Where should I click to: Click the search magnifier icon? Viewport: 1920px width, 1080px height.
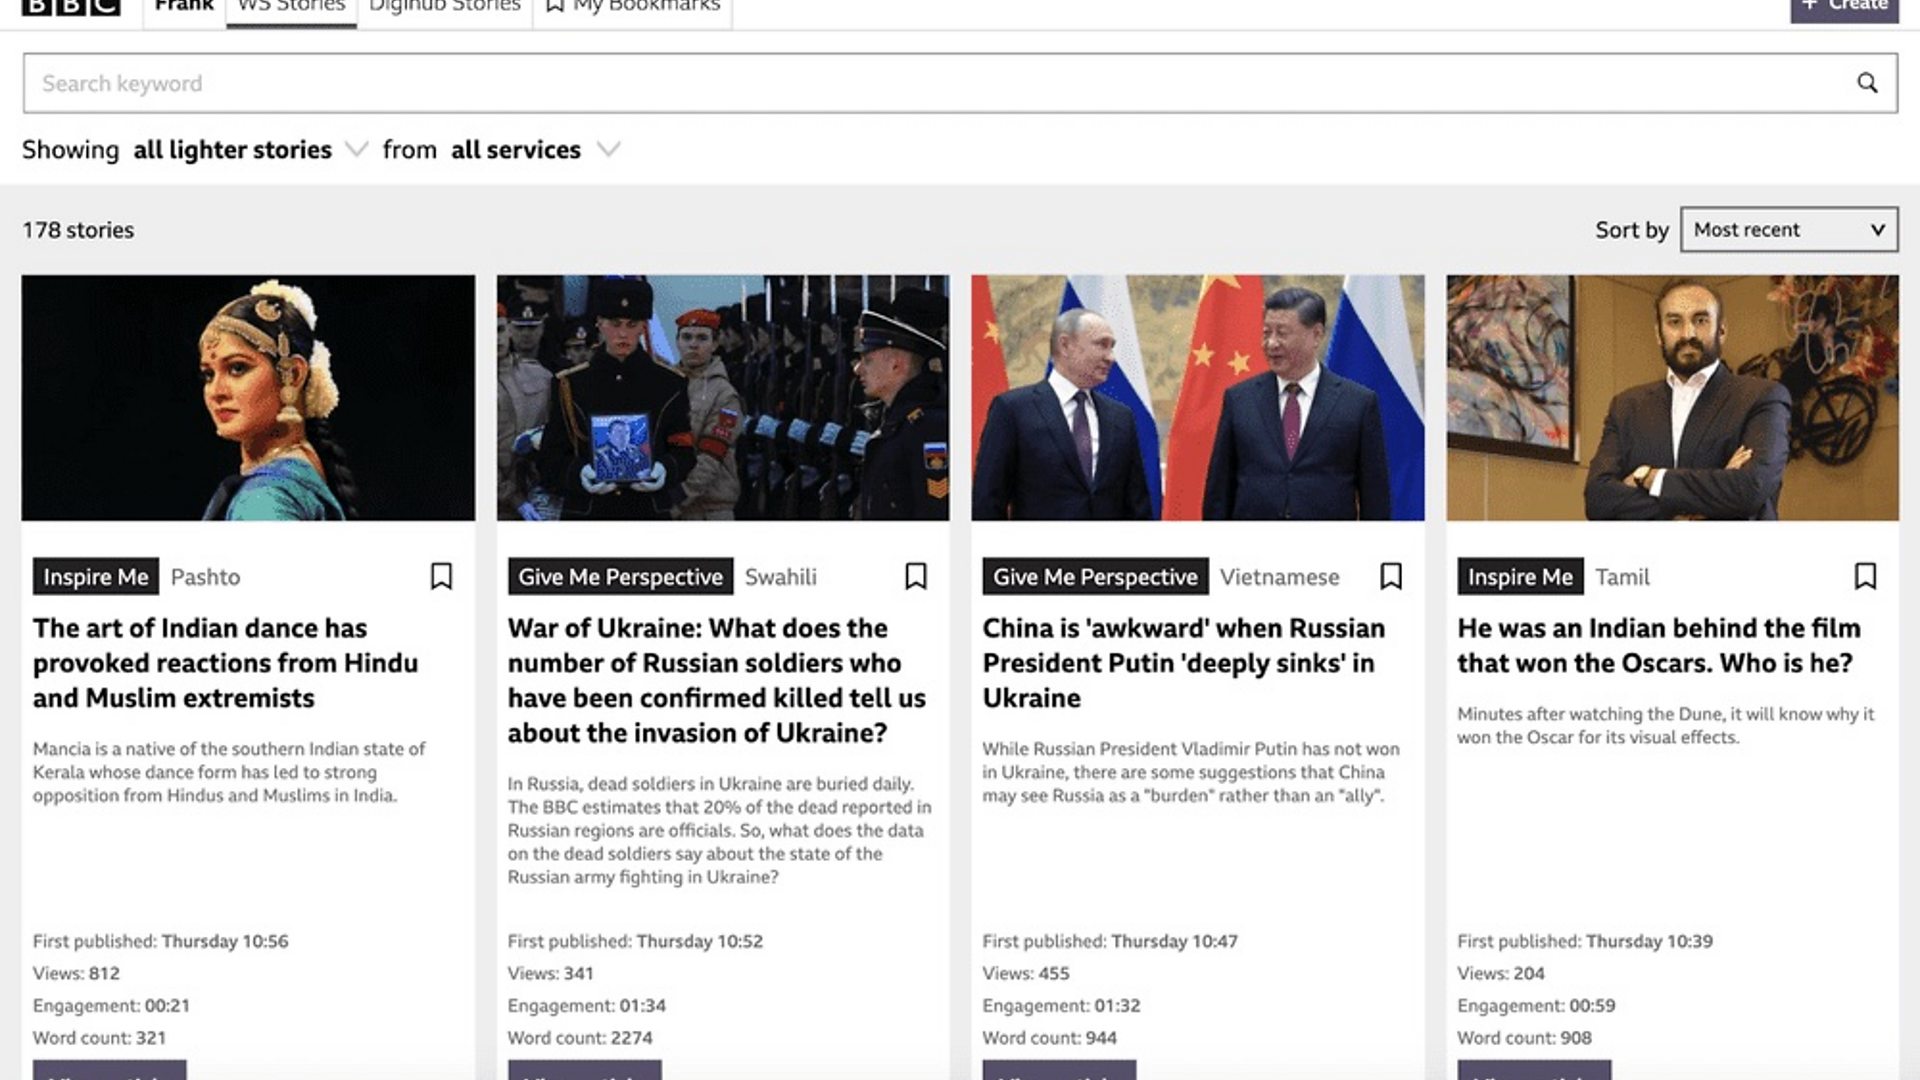tap(1866, 83)
